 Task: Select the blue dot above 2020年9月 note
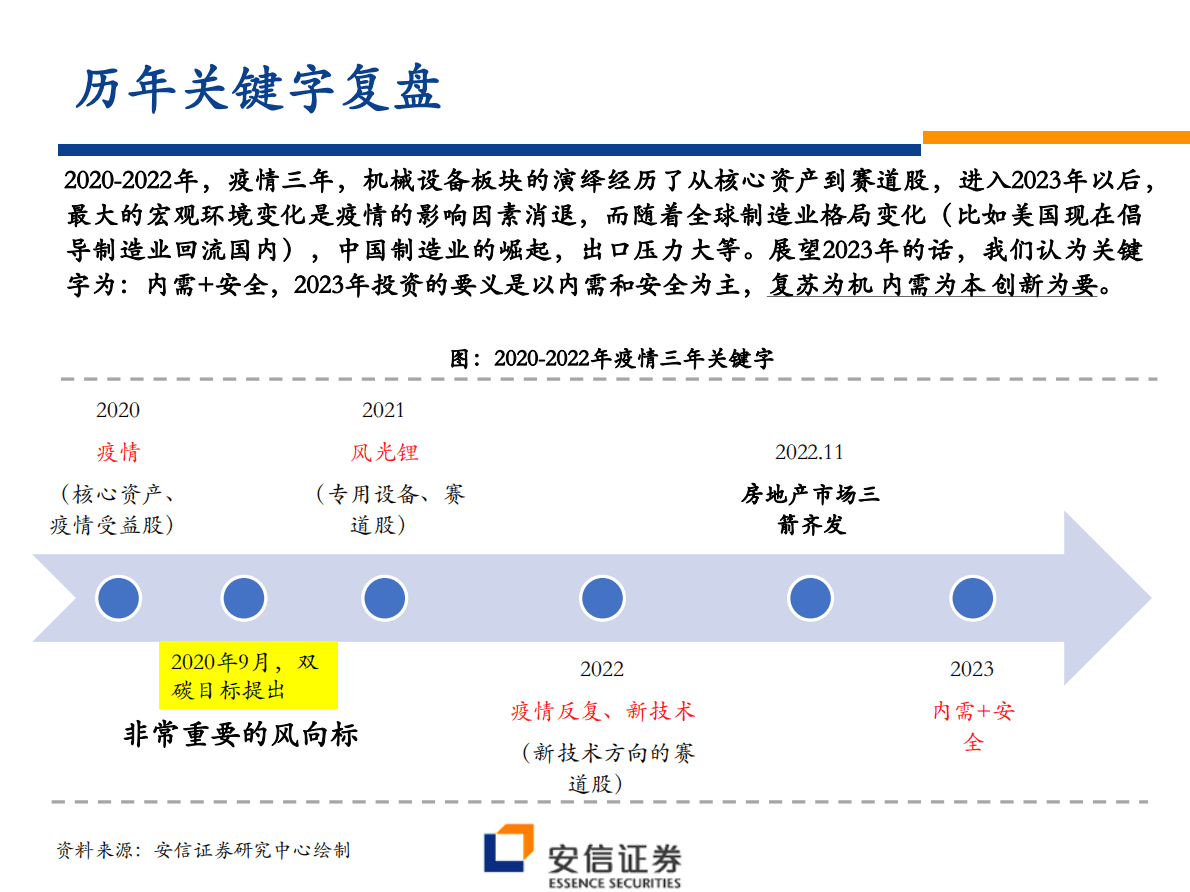tap(243, 597)
